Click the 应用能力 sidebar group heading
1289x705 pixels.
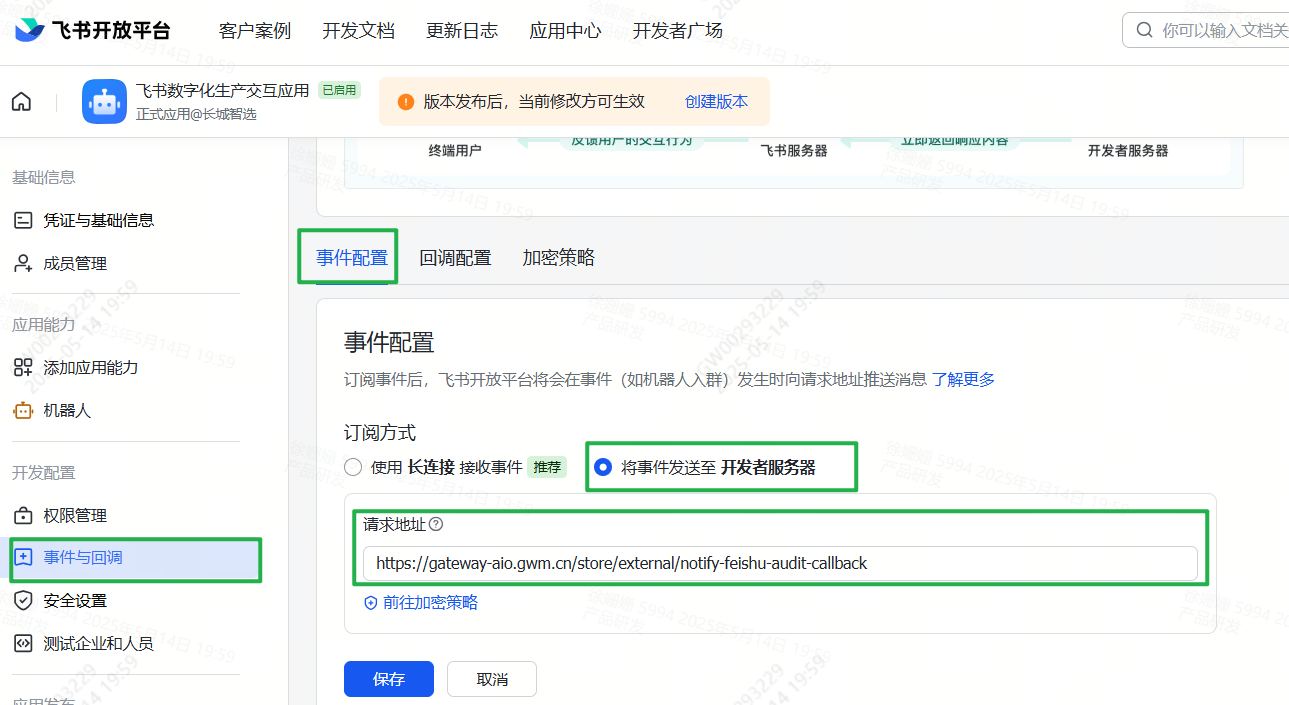(44, 324)
